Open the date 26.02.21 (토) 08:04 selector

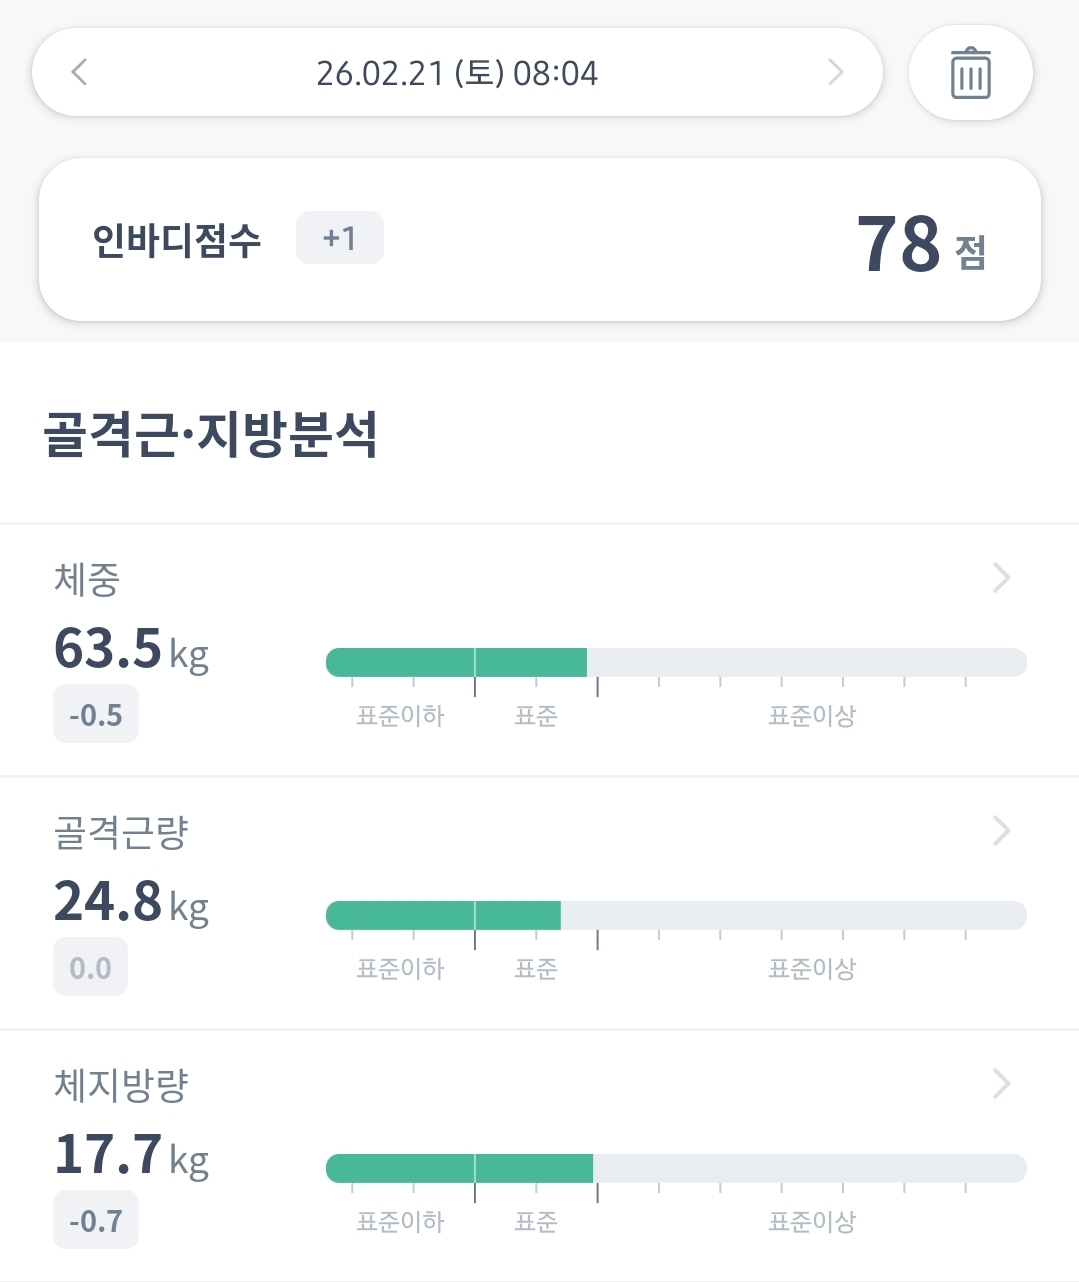(457, 73)
